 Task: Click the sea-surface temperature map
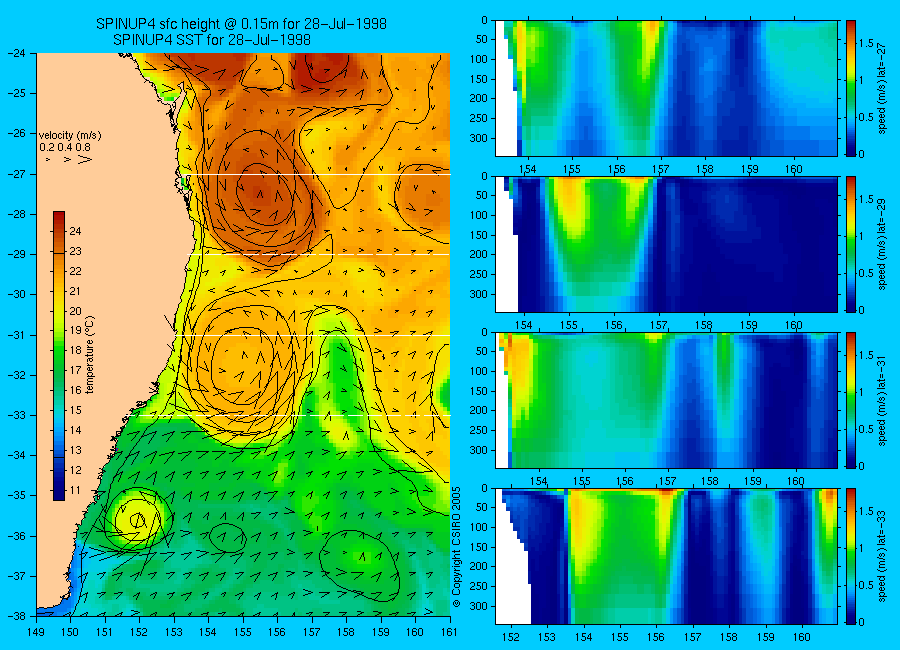(243, 334)
